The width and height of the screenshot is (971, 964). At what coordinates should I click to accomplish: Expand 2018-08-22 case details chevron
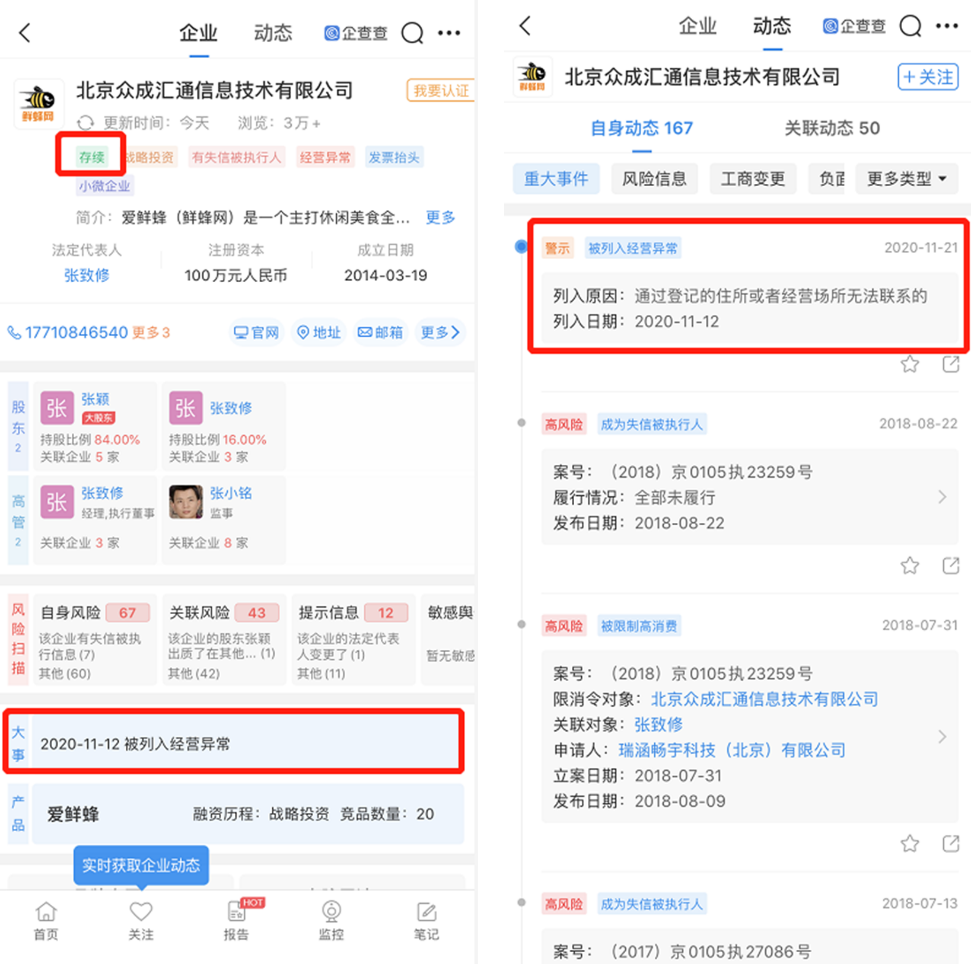tap(942, 497)
